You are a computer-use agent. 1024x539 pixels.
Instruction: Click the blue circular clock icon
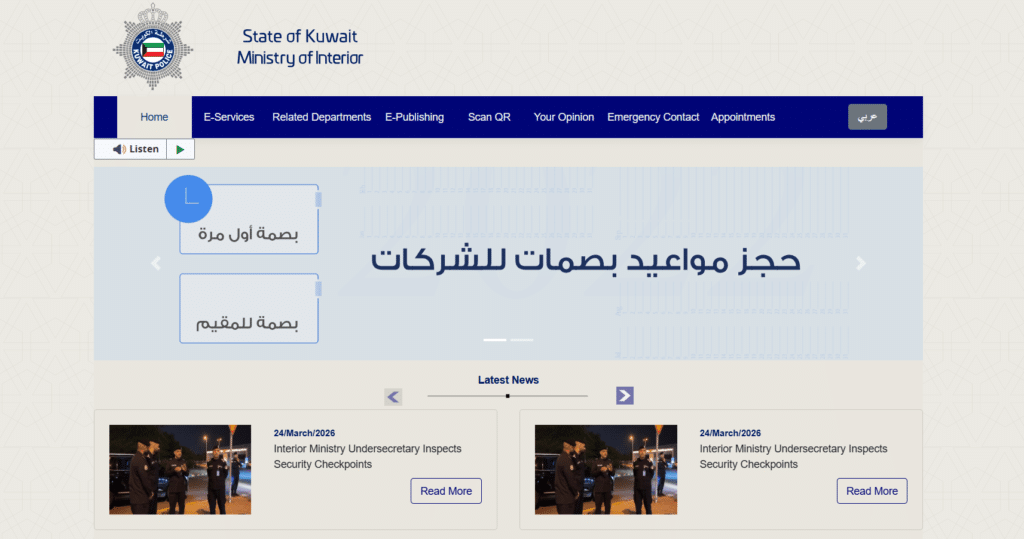(188, 199)
